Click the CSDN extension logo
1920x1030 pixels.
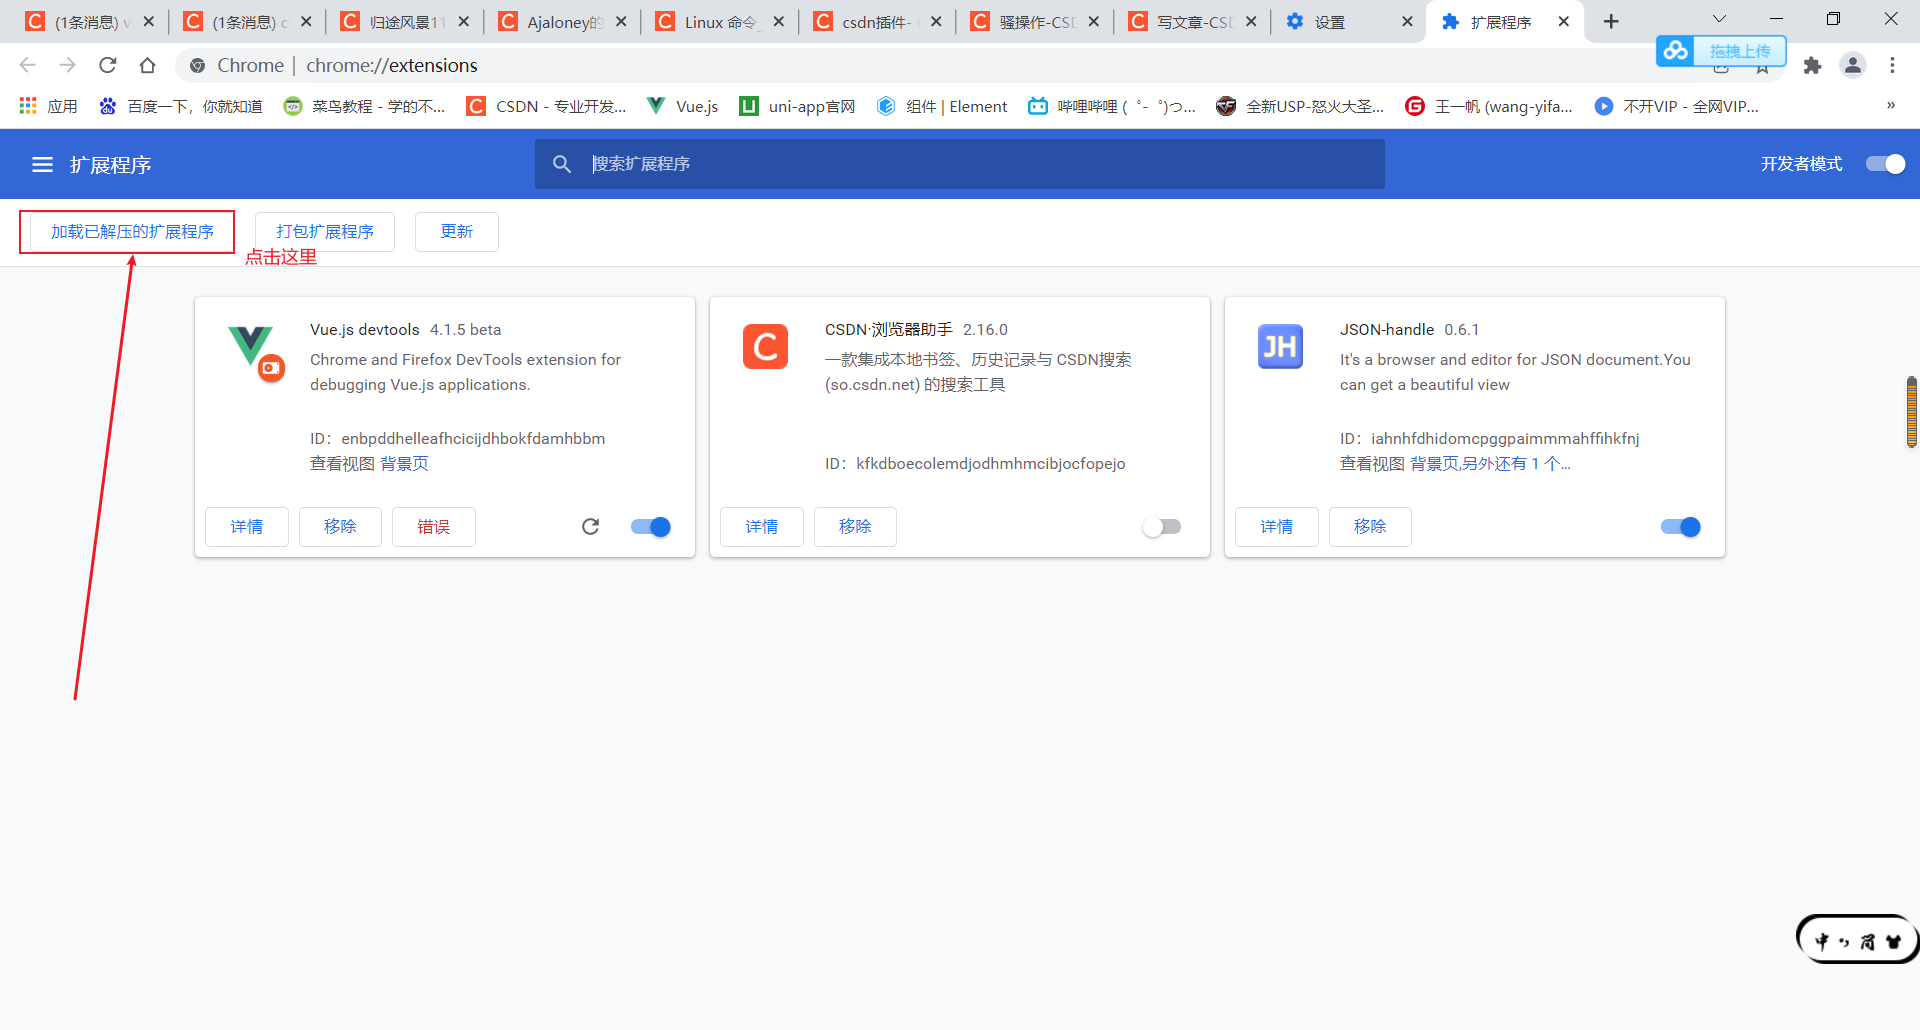[765, 347]
